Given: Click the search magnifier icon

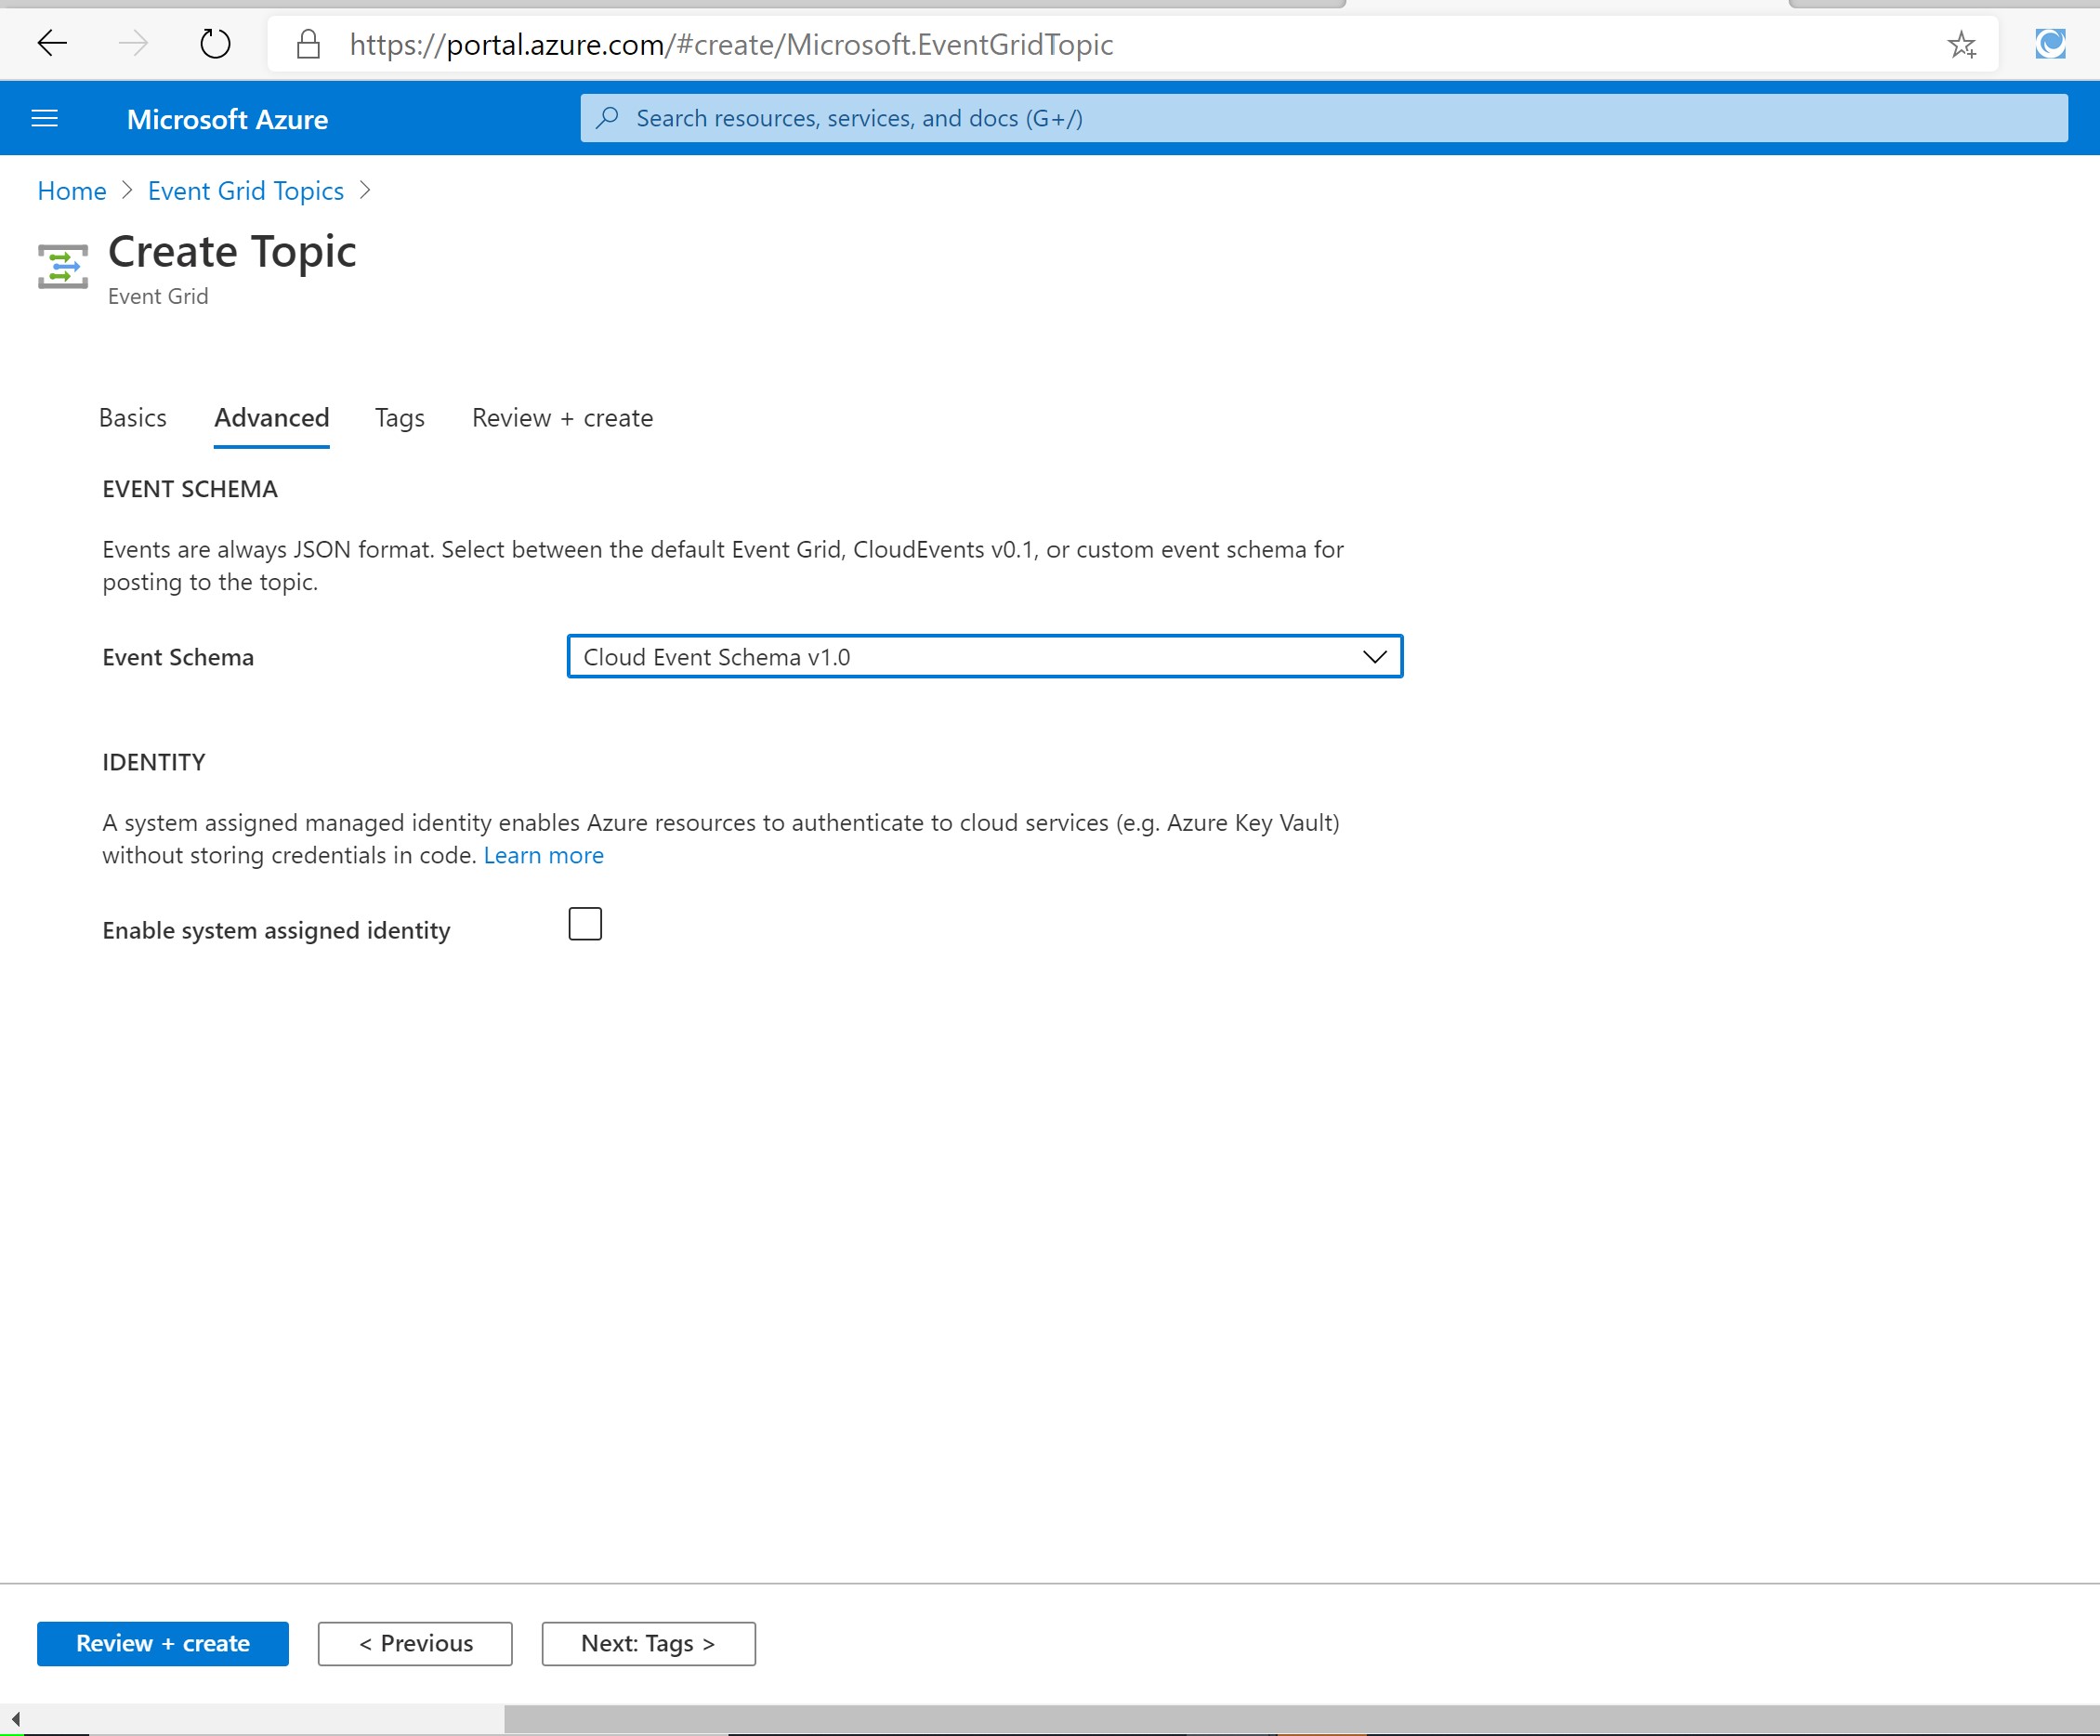Looking at the screenshot, I should pos(607,118).
